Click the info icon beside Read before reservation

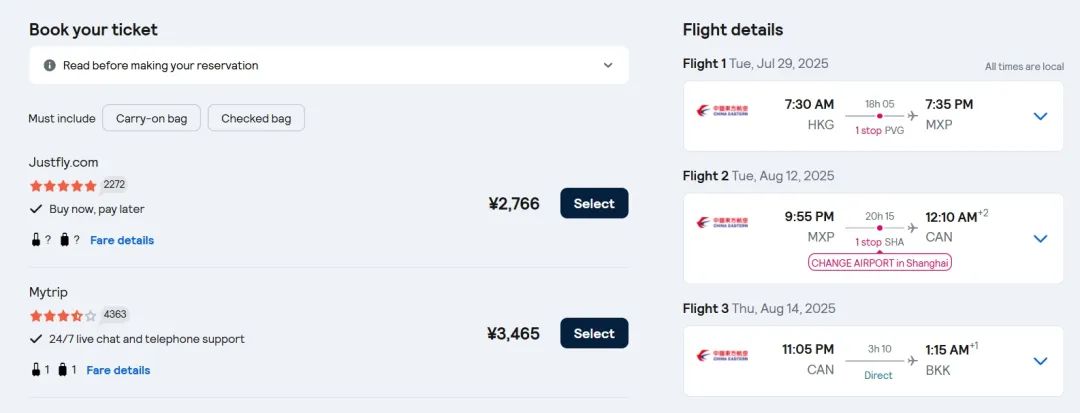click(x=50, y=65)
